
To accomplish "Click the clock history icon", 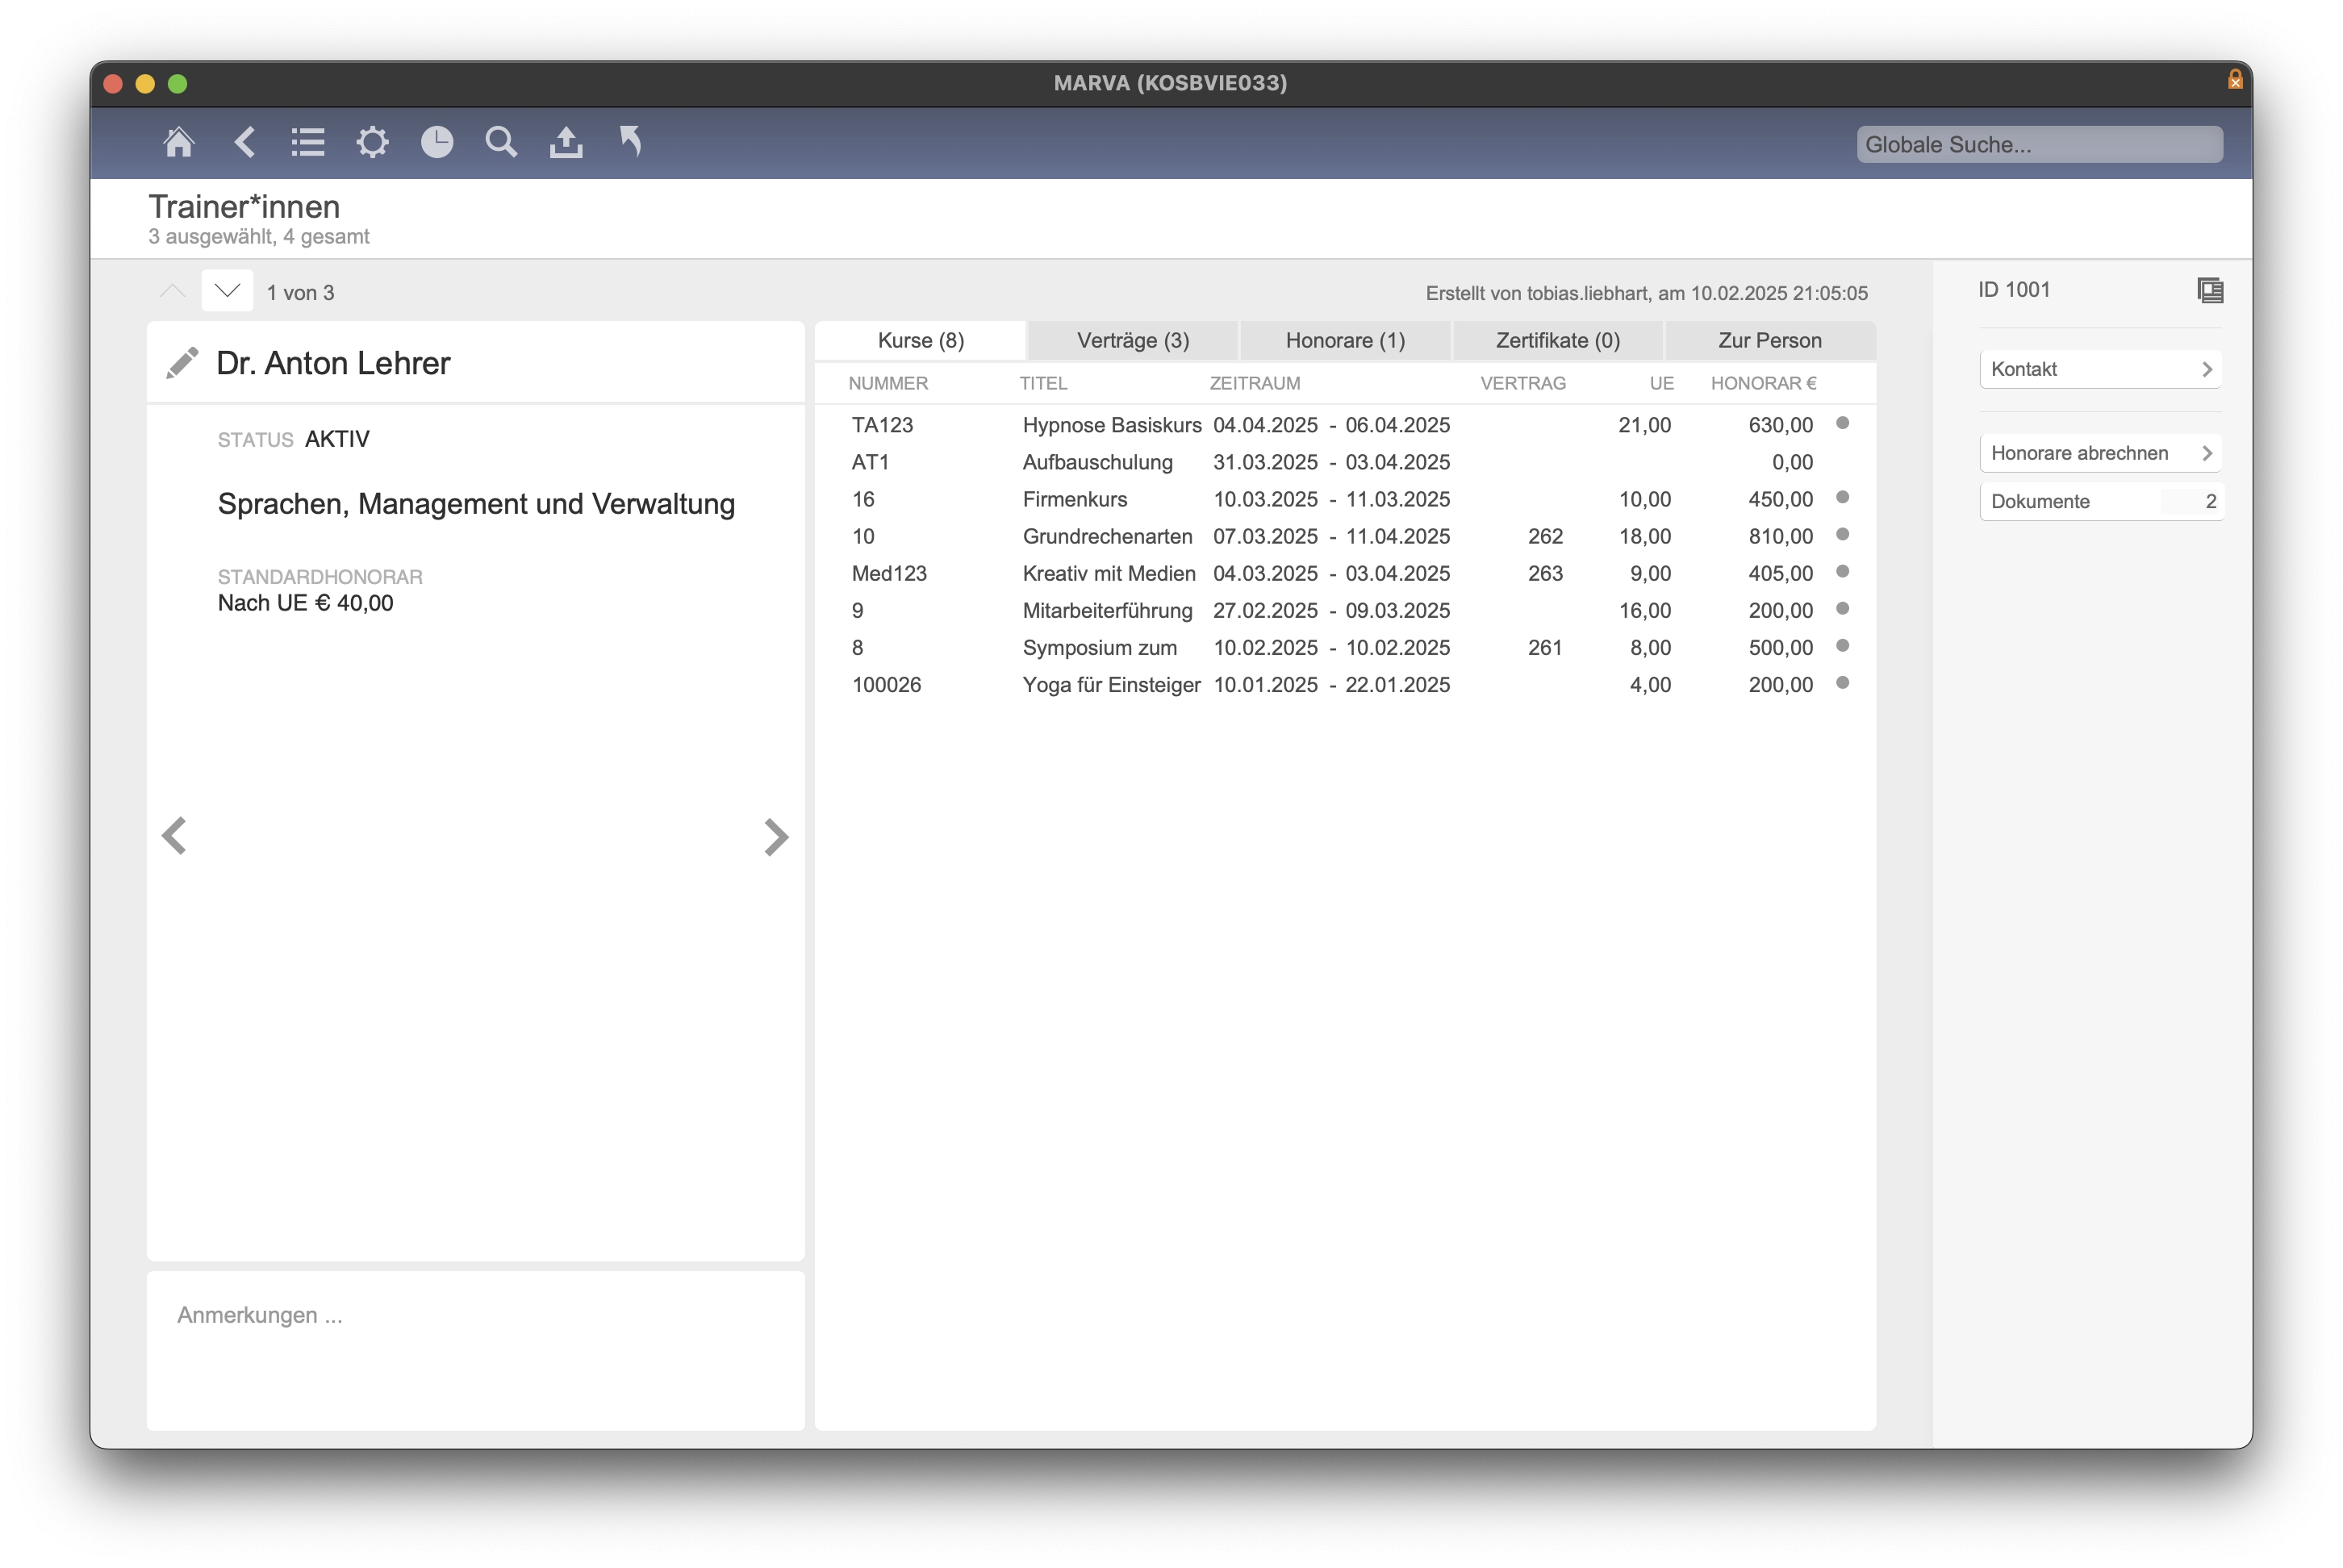I will click(436, 142).
